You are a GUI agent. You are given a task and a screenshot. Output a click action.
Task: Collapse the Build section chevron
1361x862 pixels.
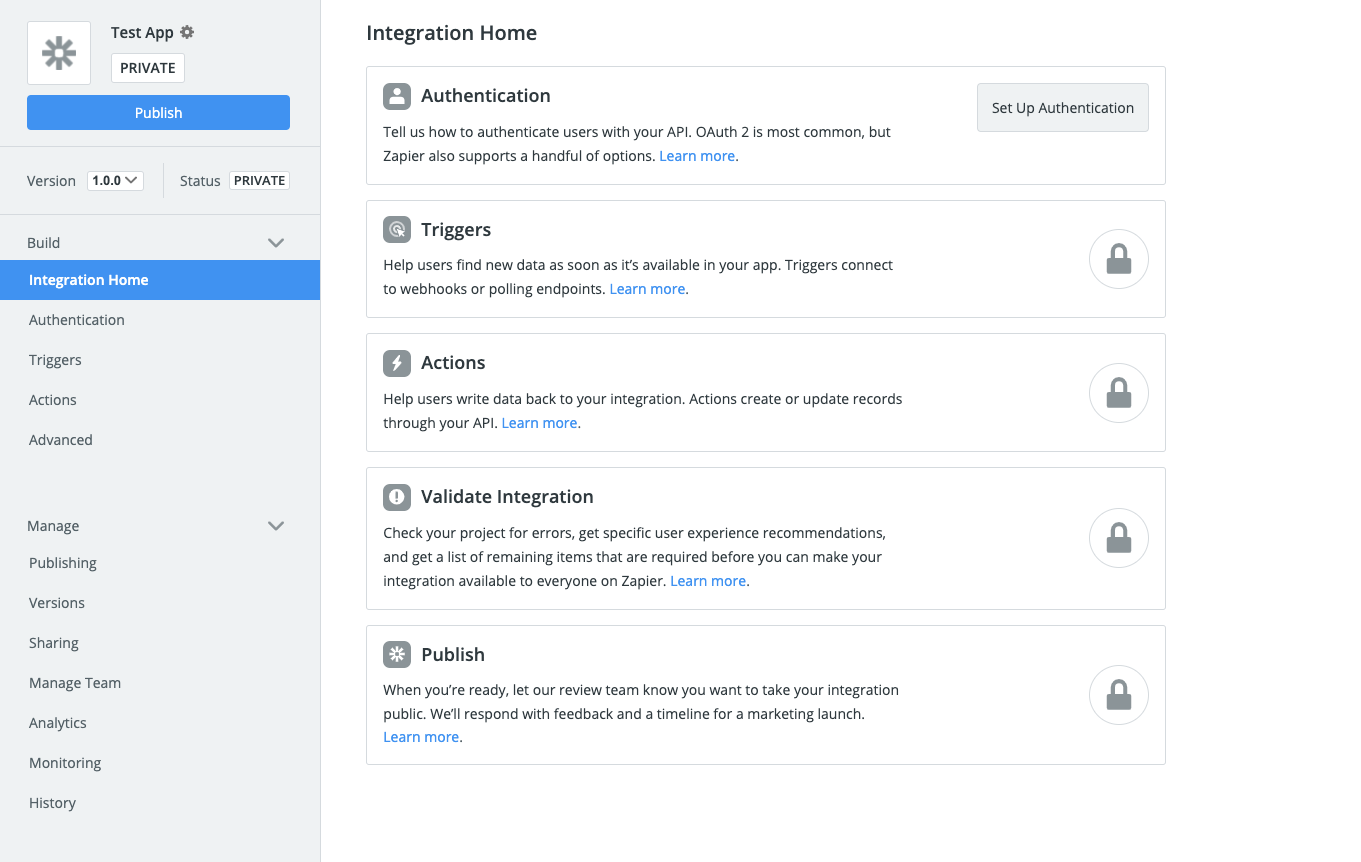pyautogui.click(x=276, y=243)
